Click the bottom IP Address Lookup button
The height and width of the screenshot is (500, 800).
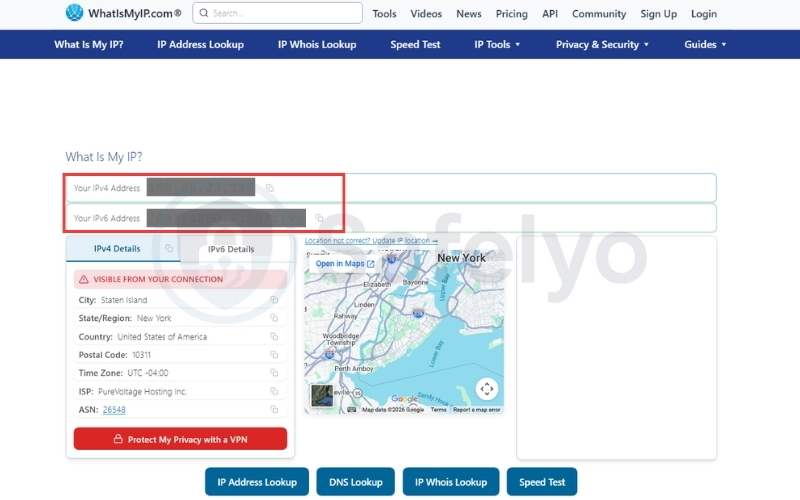click(257, 482)
